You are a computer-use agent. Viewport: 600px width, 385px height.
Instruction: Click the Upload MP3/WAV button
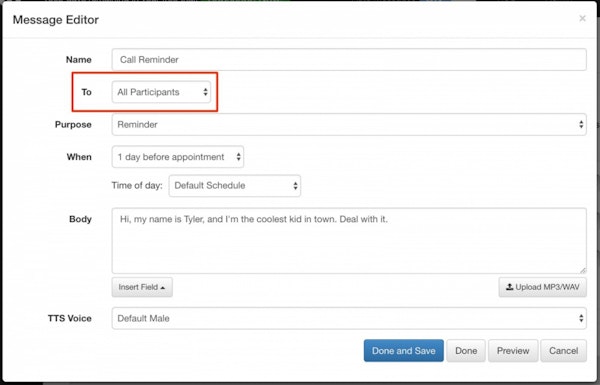point(543,287)
